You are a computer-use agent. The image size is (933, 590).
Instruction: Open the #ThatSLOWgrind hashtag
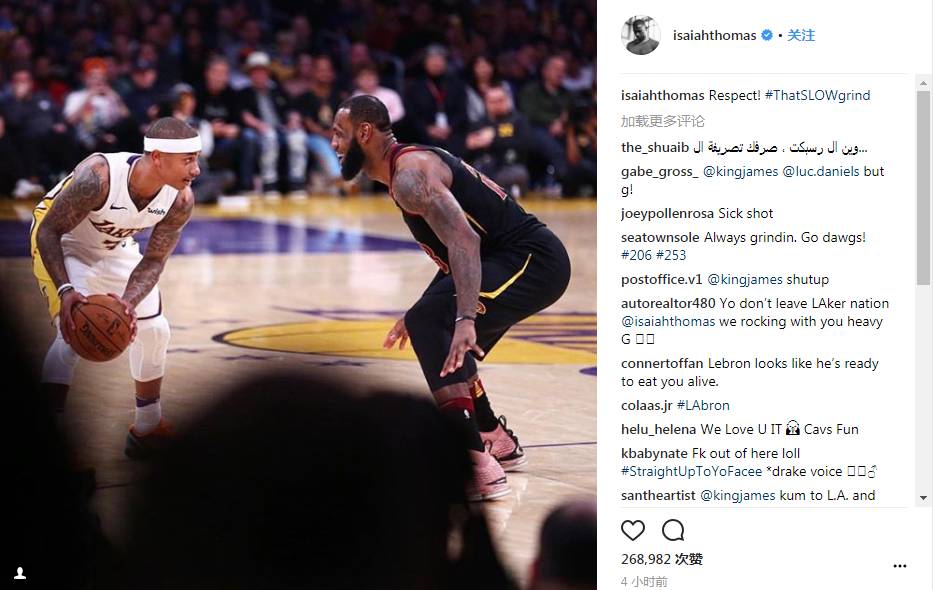[x=818, y=95]
